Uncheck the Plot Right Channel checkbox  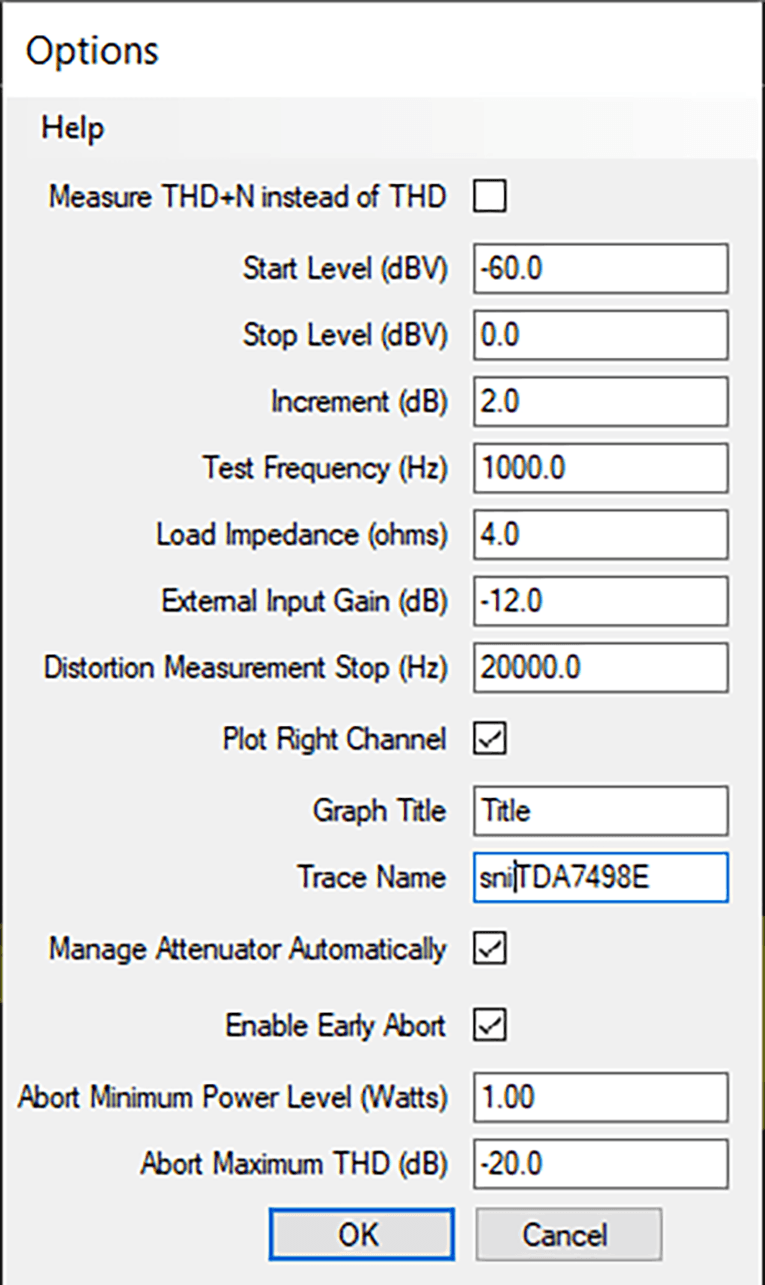coord(490,739)
